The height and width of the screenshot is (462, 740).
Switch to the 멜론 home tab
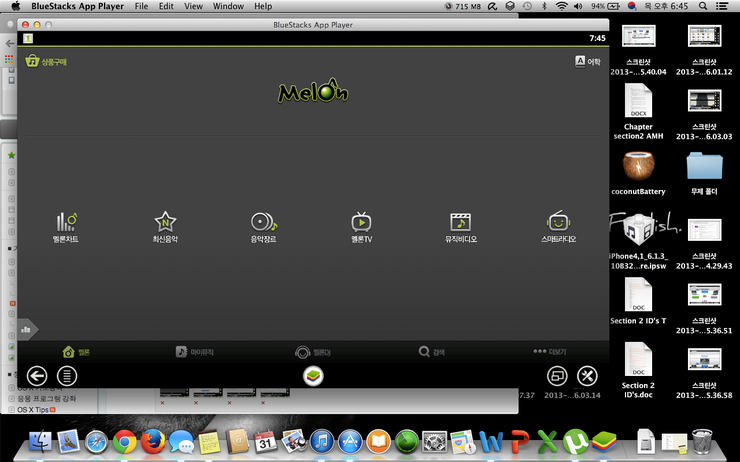pyautogui.click(x=76, y=352)
